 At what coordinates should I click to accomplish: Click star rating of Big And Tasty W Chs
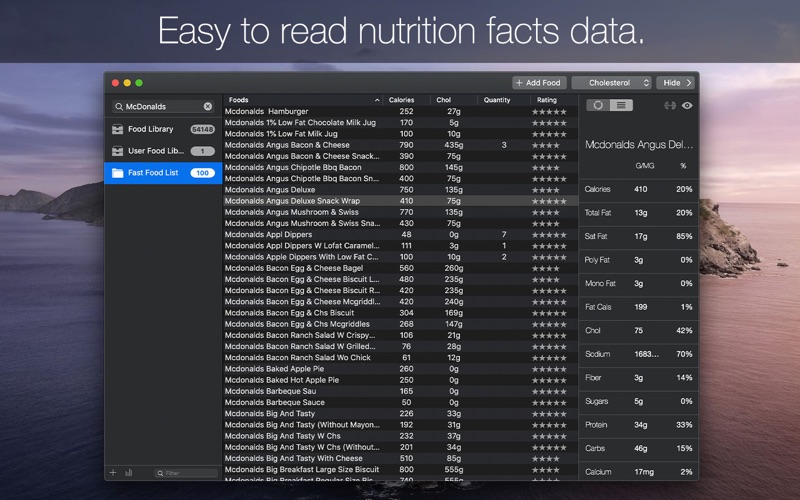tap(549, 437)
